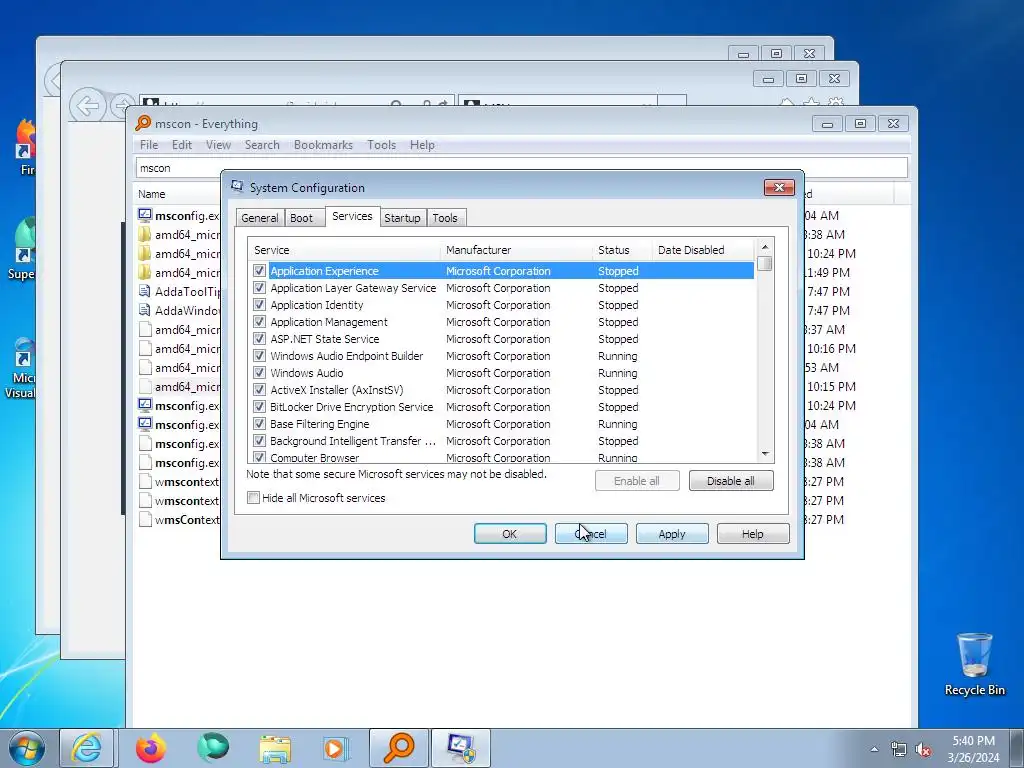The image size is (1024, 768).
Task: Sort Everything results by Name column
Action: (x=178, y=194)
